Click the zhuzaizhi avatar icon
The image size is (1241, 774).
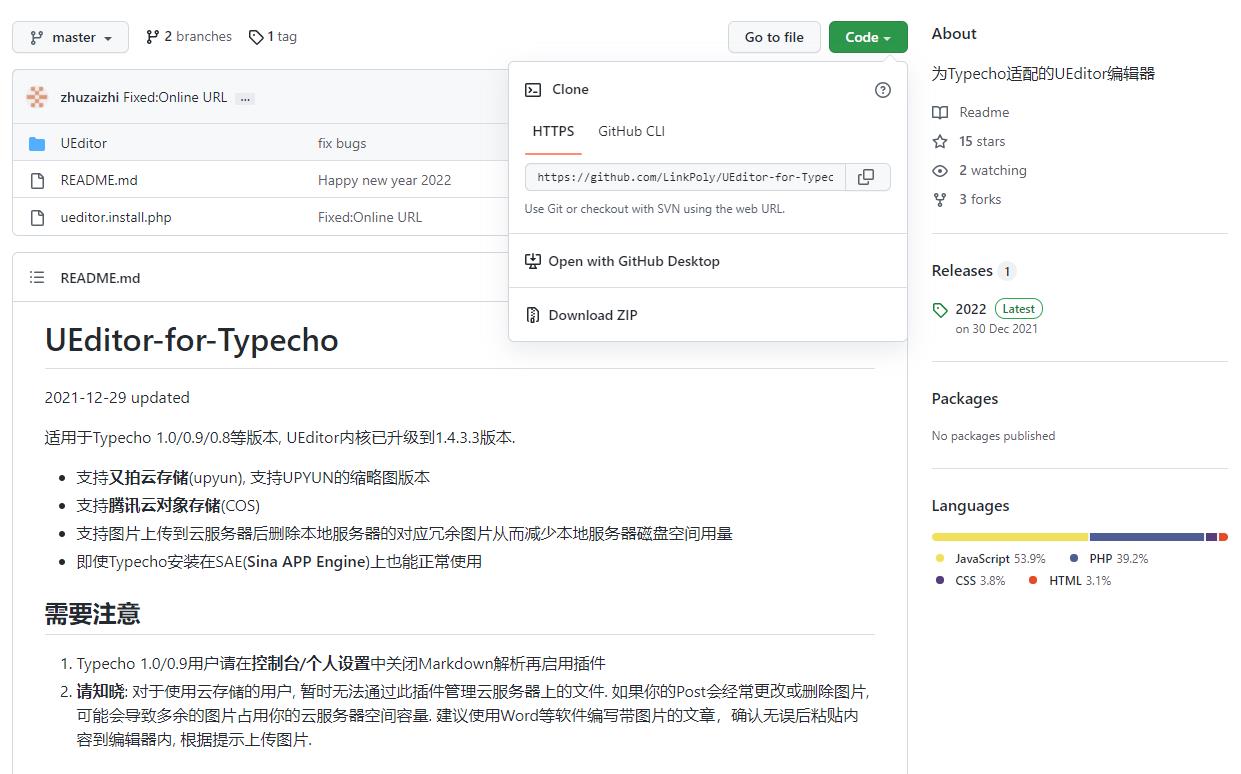point(37,97)
